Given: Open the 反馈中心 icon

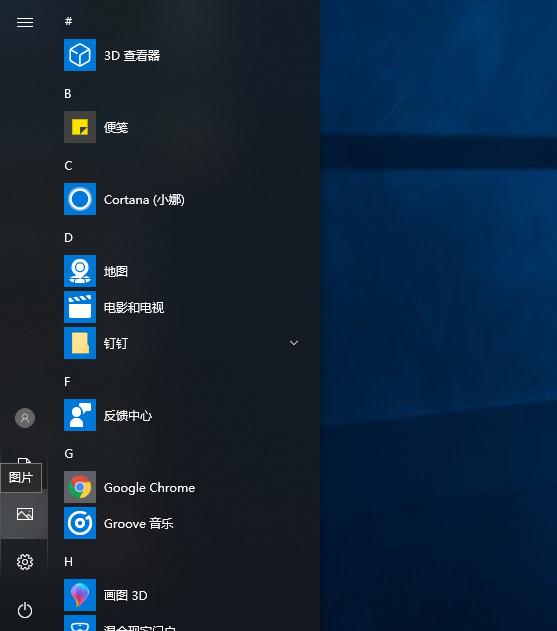Looking at the screenshot, I should (x=80, y=415).
